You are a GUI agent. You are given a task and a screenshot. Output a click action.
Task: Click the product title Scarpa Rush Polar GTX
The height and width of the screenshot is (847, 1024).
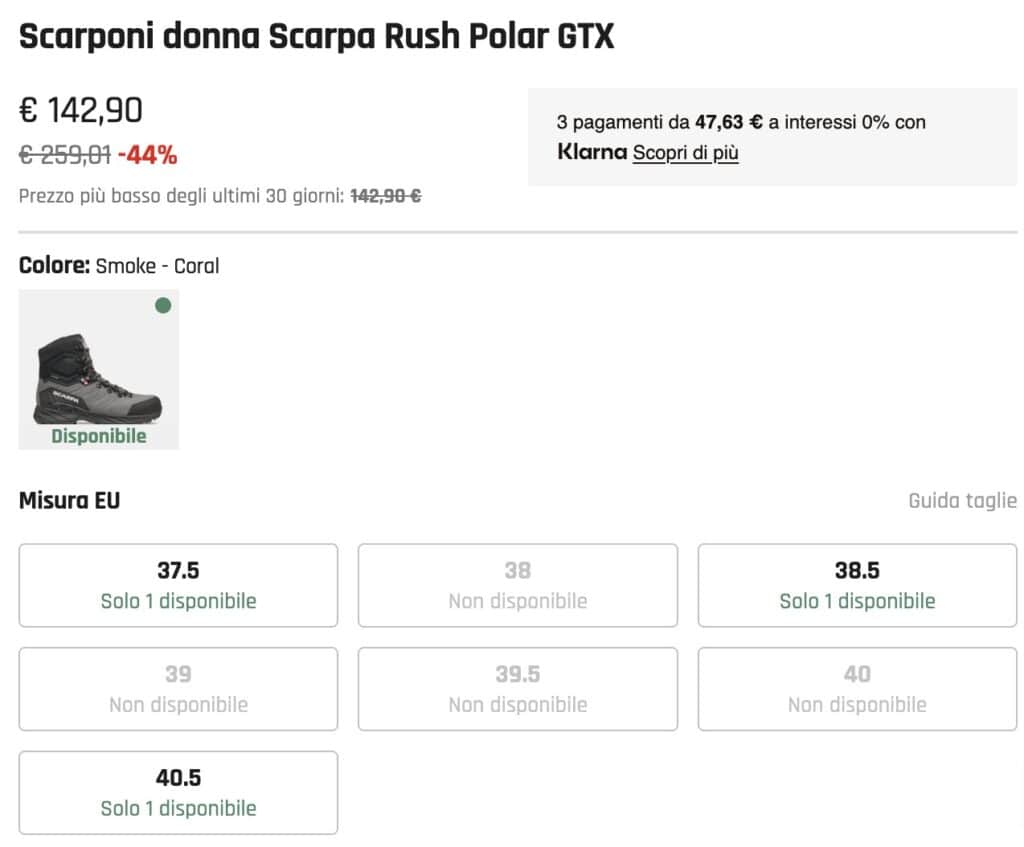316,36
